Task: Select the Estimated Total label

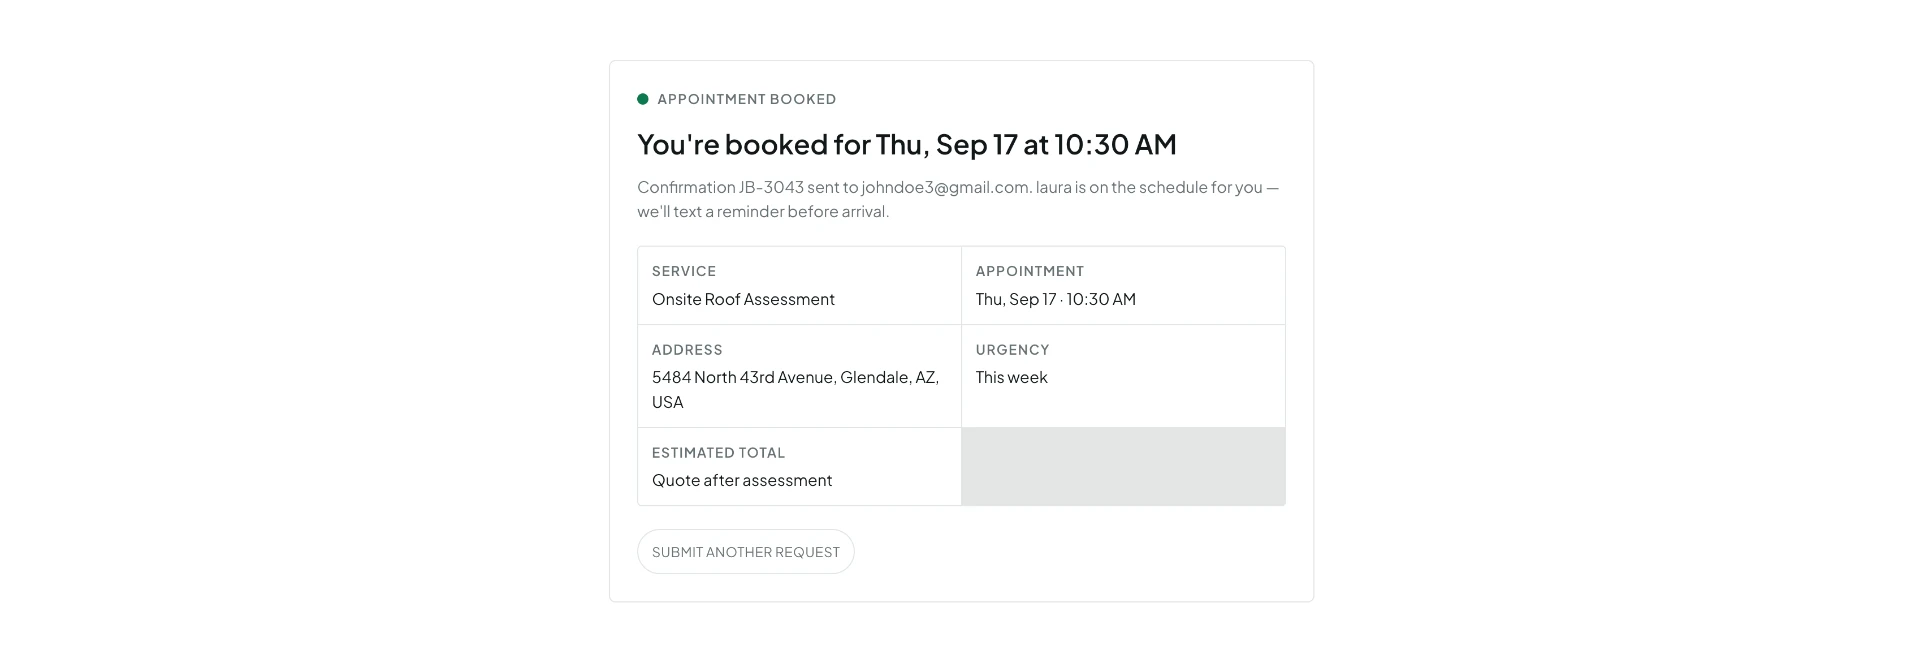Action: coord(718,453)
